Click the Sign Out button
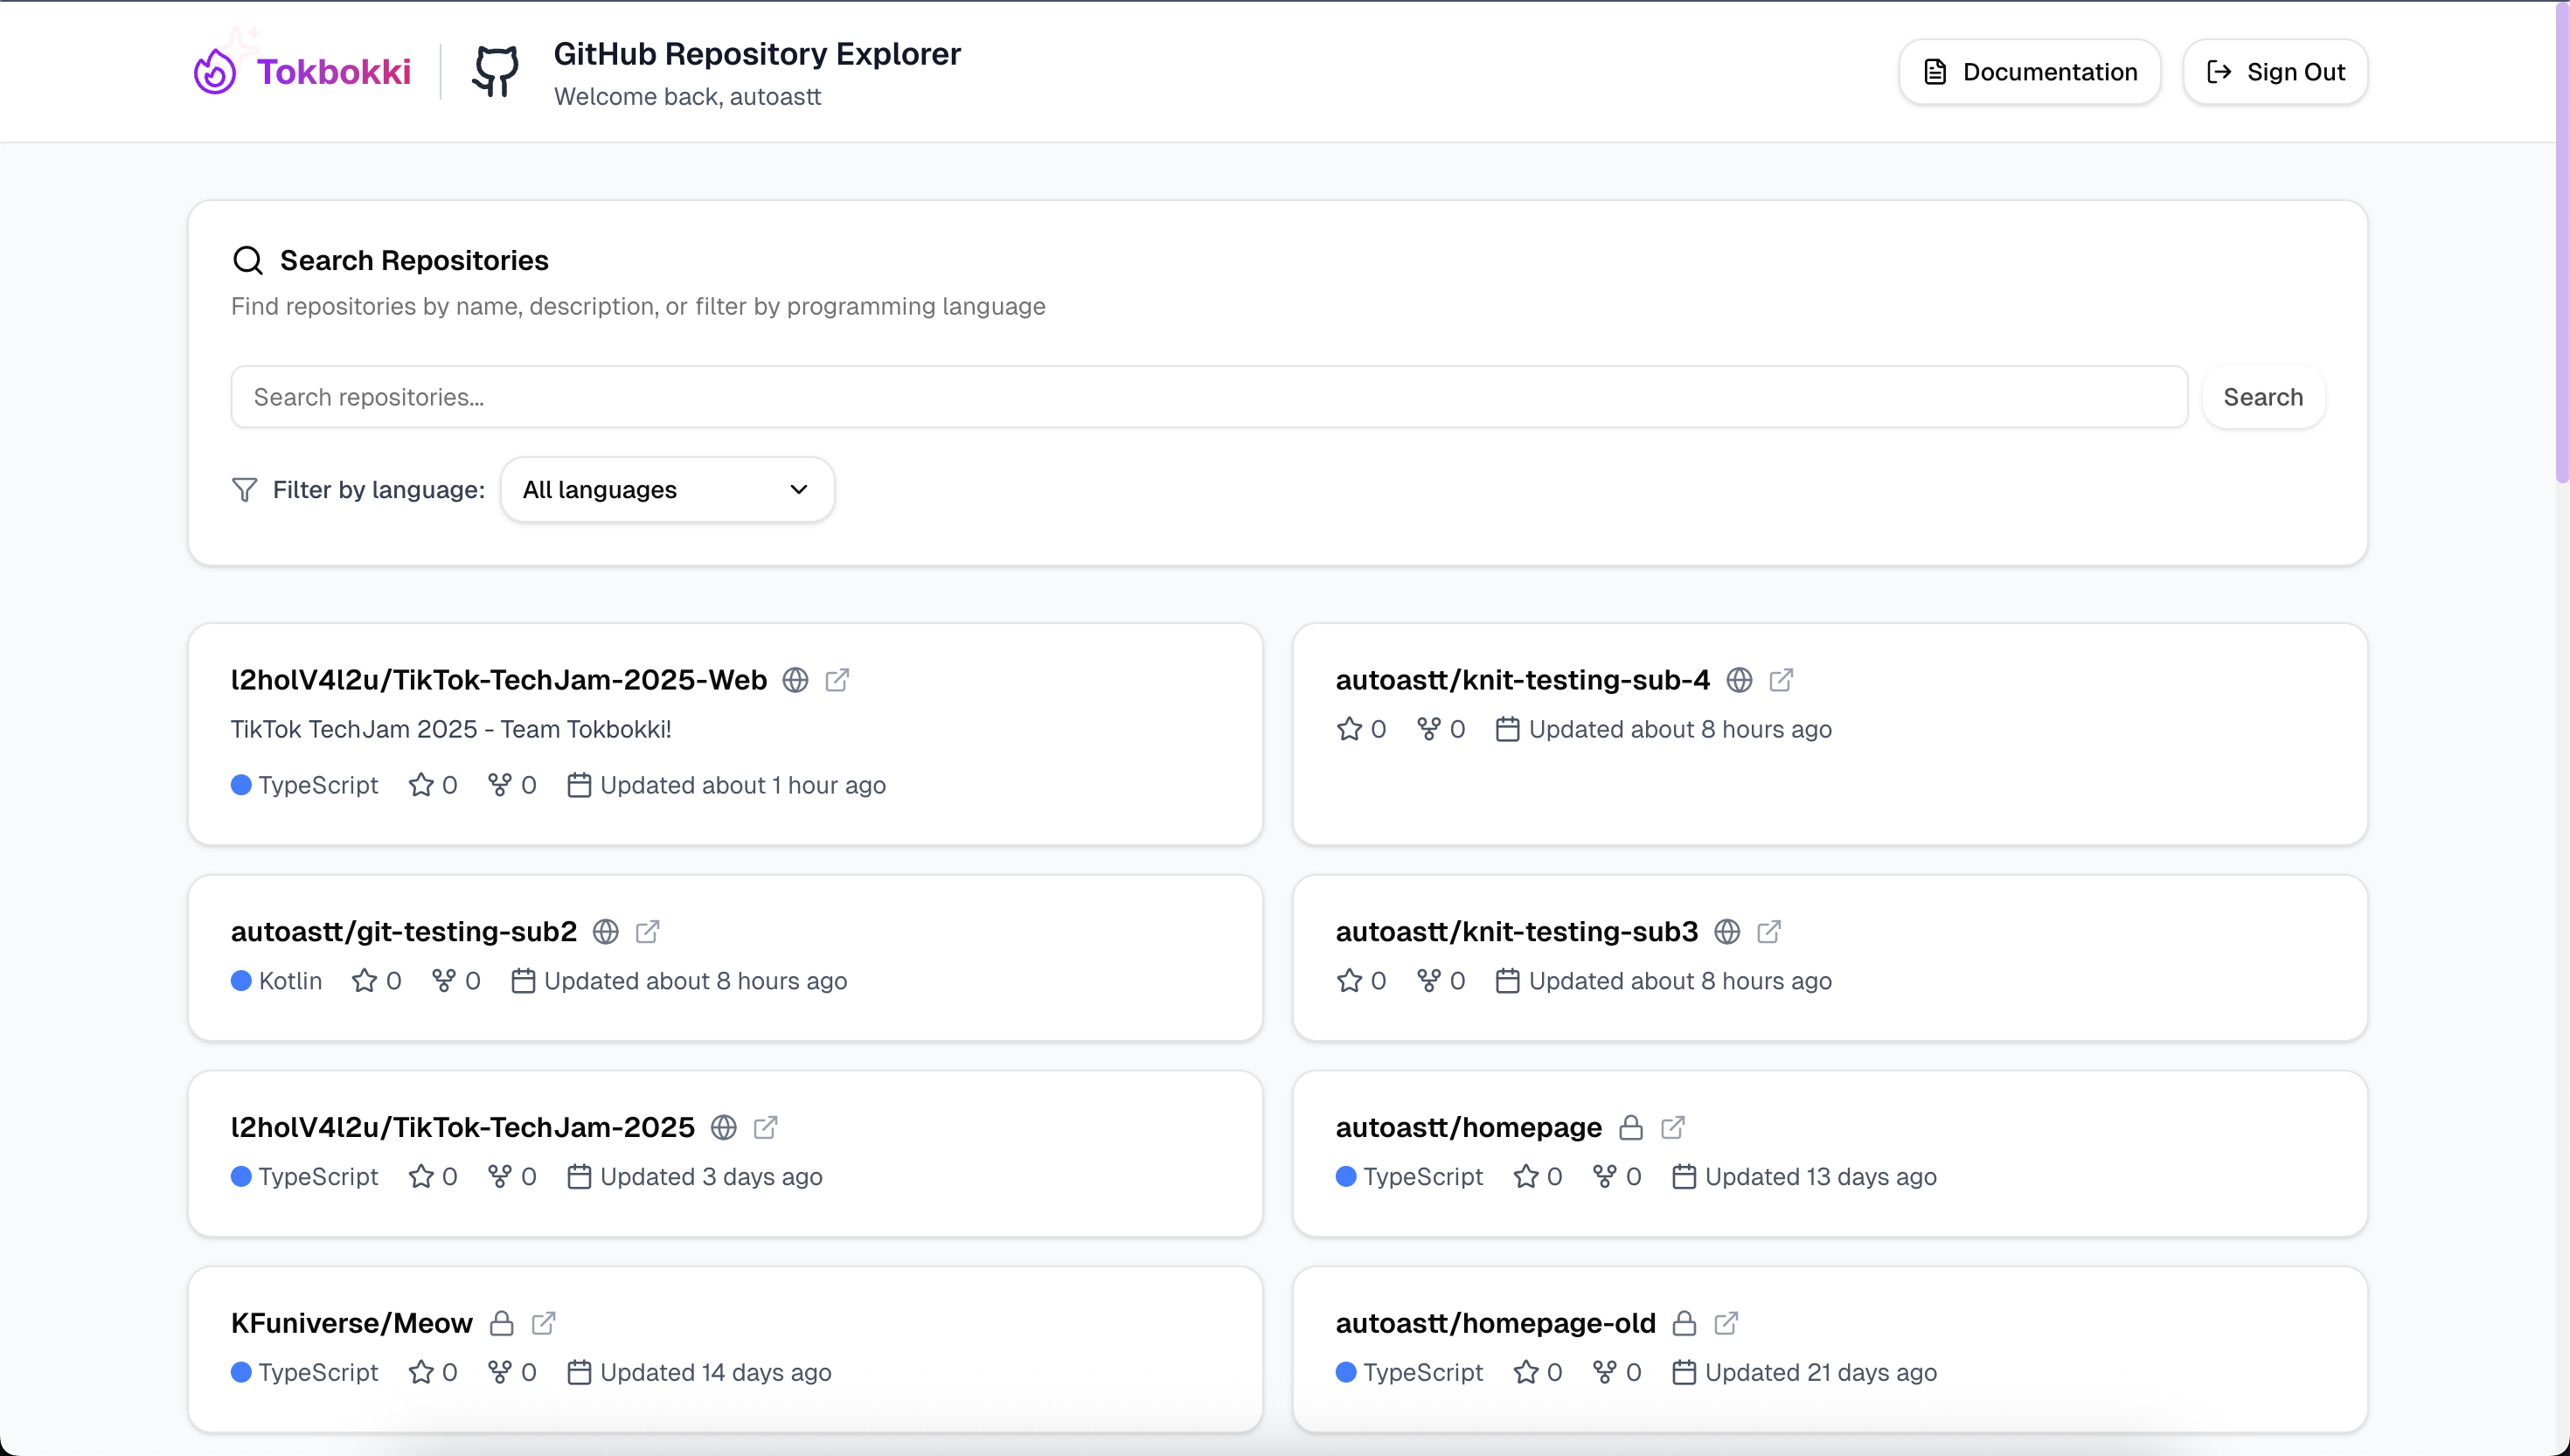The height and width of the screenshot is (1456, 2570). (x=2275, y=72)
